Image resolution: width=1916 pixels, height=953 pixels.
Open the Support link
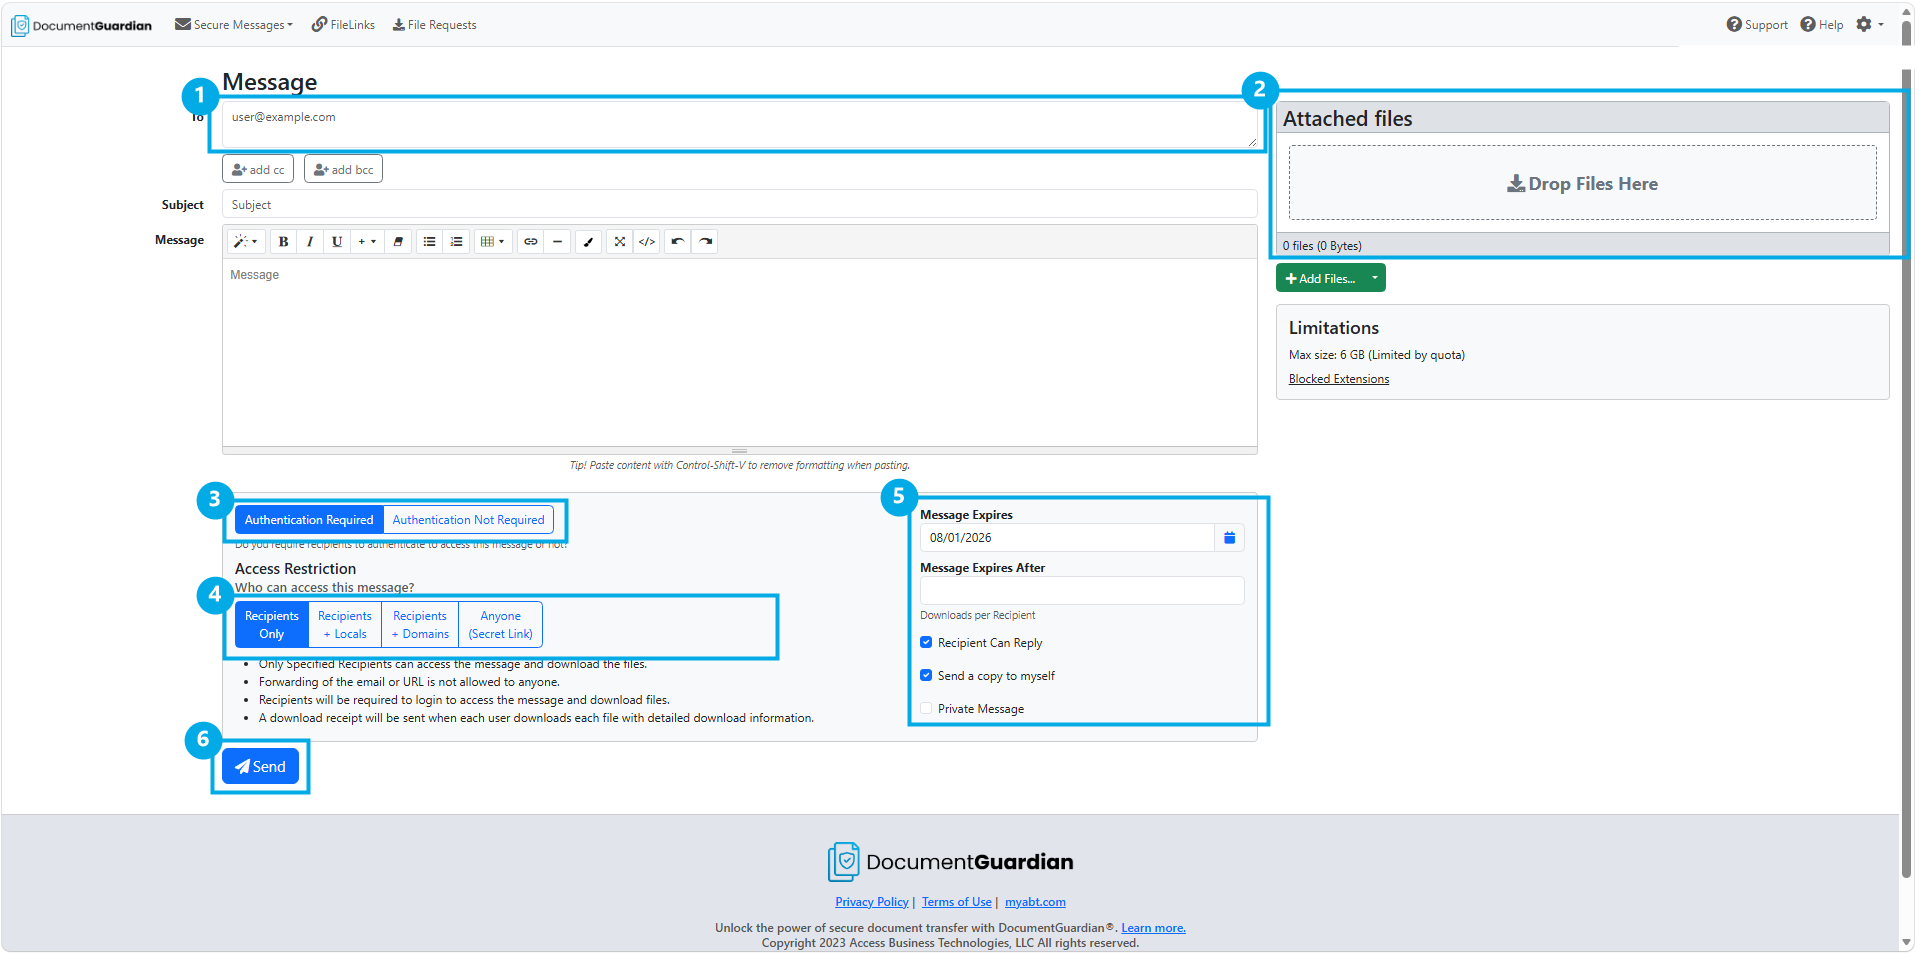1757,24
